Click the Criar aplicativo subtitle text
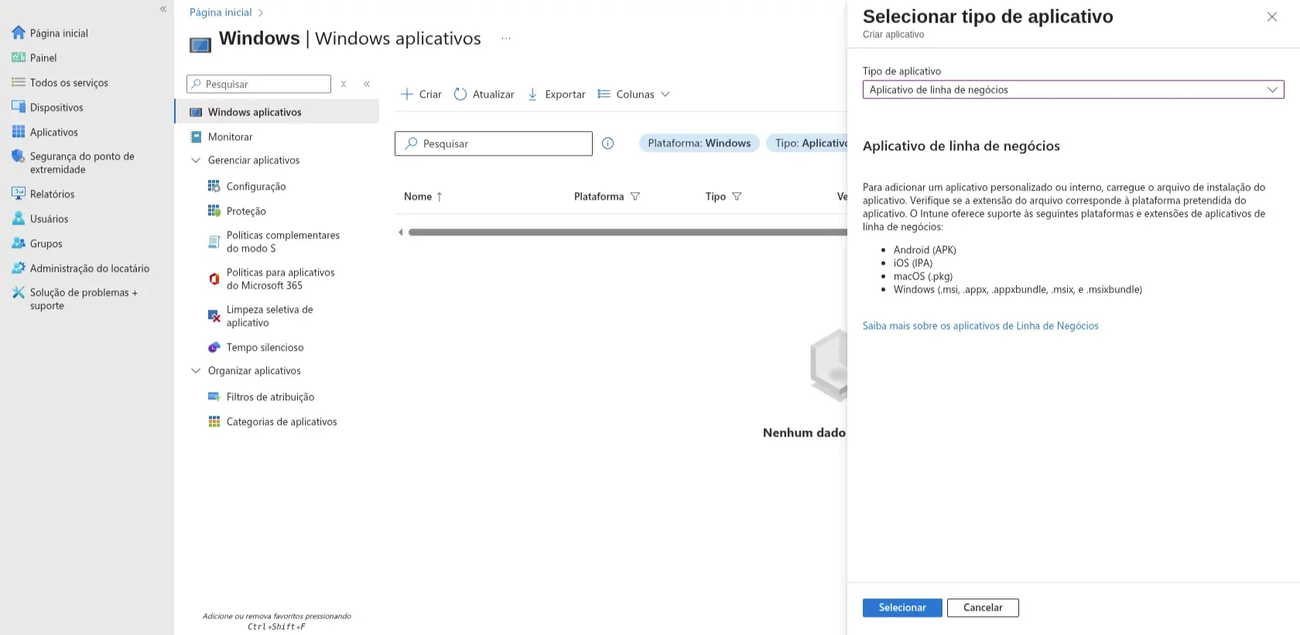The image size is (1300, 635). 893,35
